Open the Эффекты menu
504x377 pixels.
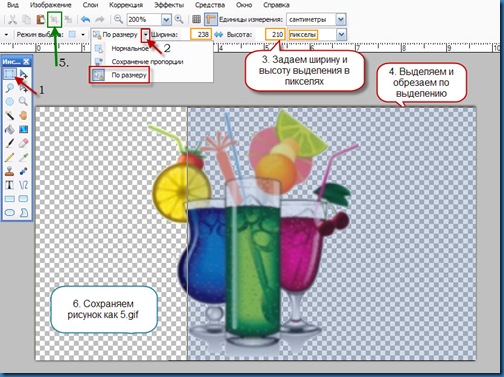(169, 5)
